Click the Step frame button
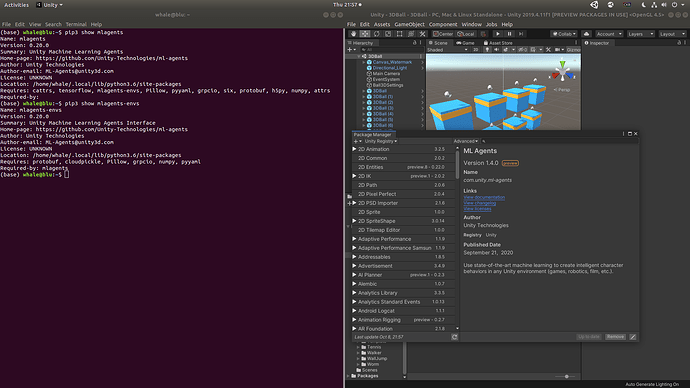Viewport: 690px width, 388px height. [x=521, y=34]
